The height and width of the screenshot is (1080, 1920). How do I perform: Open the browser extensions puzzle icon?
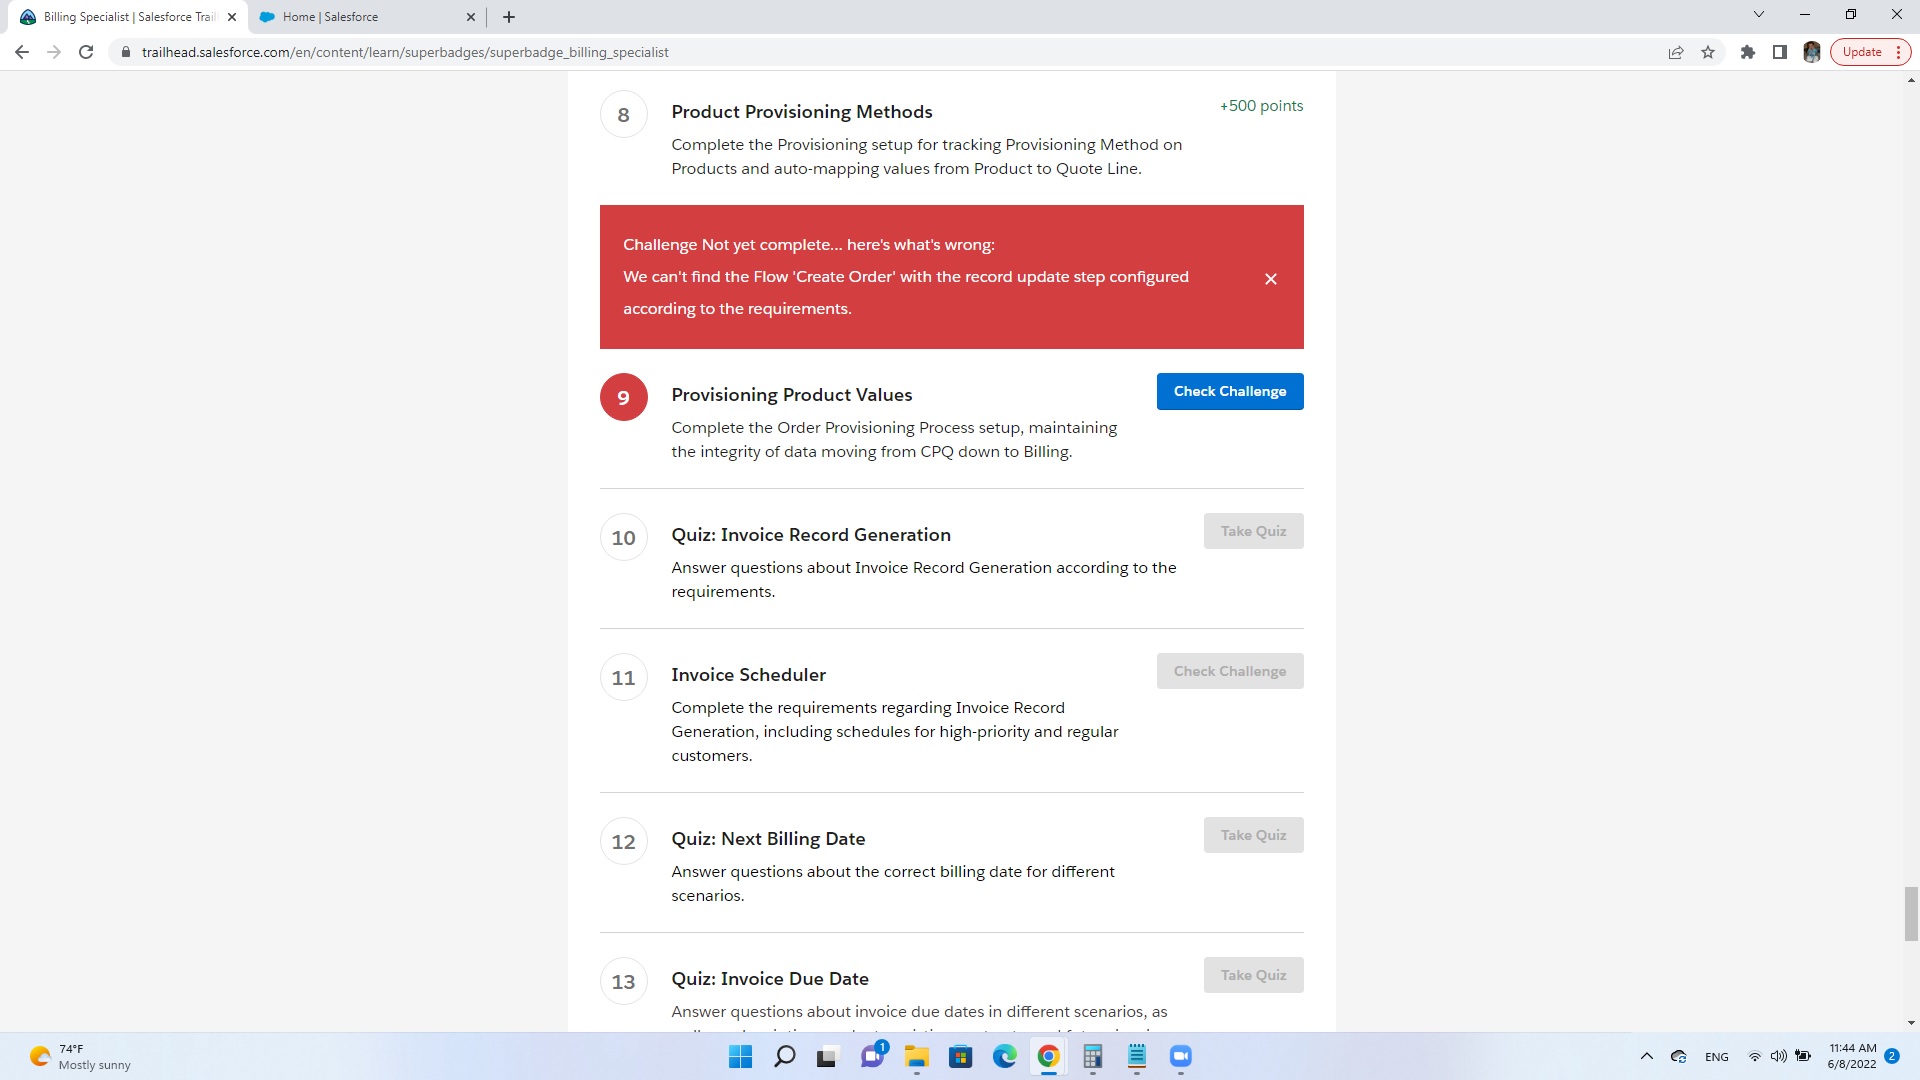(1748, 52)
